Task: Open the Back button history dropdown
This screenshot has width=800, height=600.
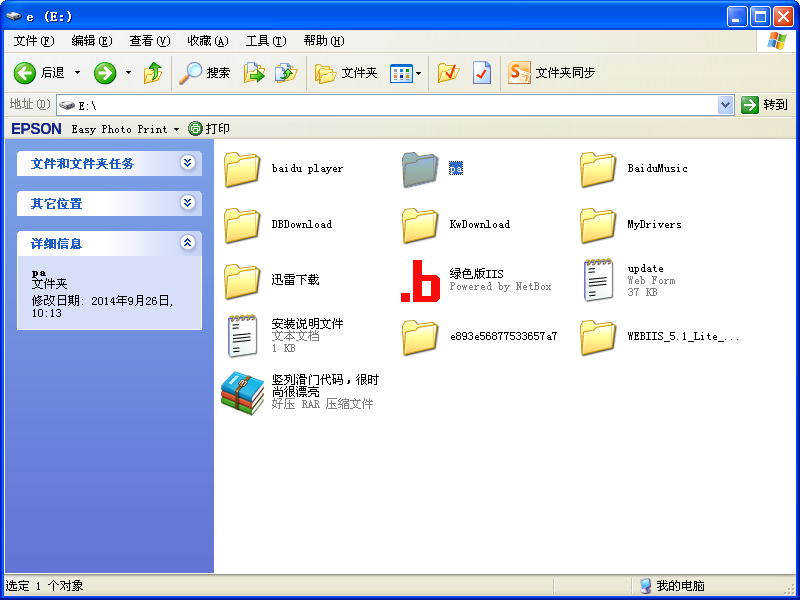Action: click(x=78, y=73)
